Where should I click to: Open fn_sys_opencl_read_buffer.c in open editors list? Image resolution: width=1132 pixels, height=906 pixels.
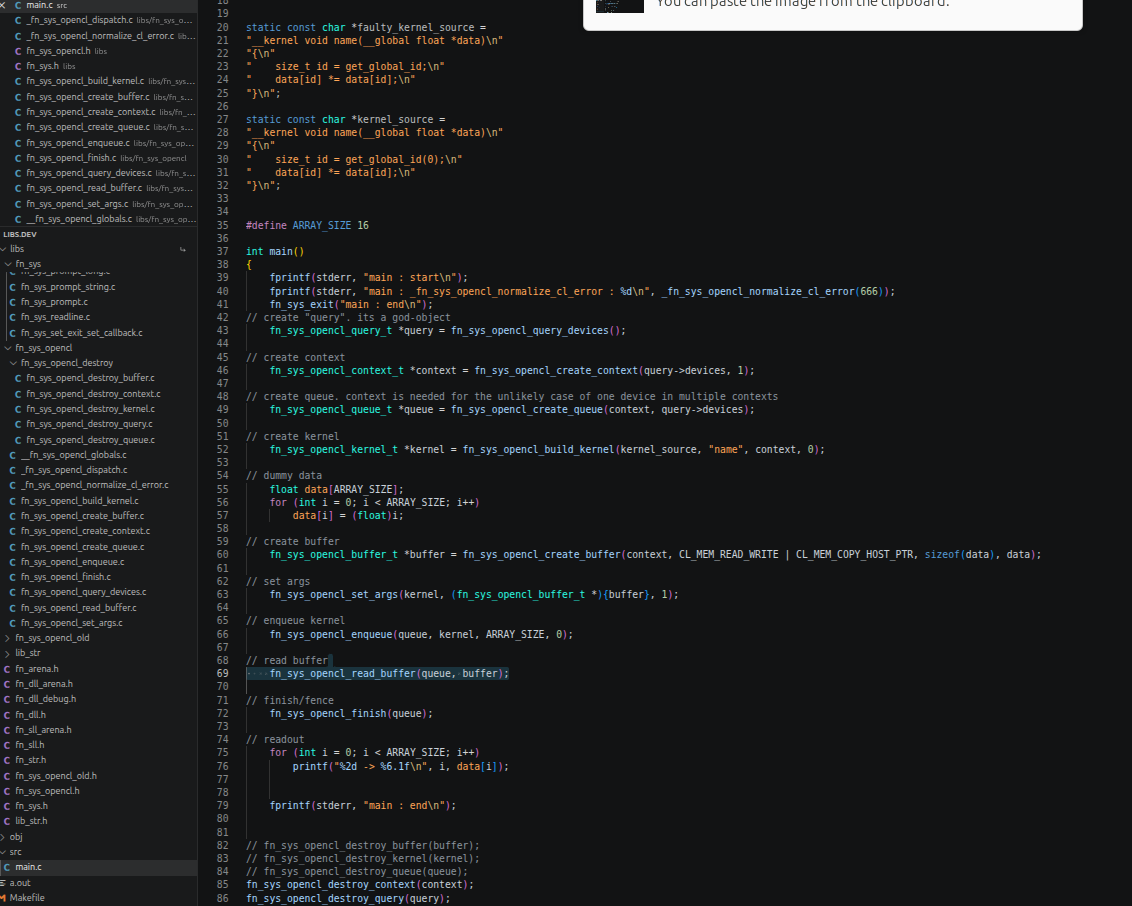point(98,188)
